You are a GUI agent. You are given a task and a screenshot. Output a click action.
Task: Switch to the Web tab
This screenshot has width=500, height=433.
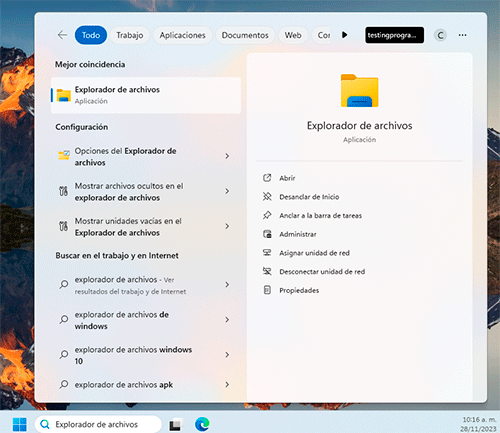click(x=293, y=35)
